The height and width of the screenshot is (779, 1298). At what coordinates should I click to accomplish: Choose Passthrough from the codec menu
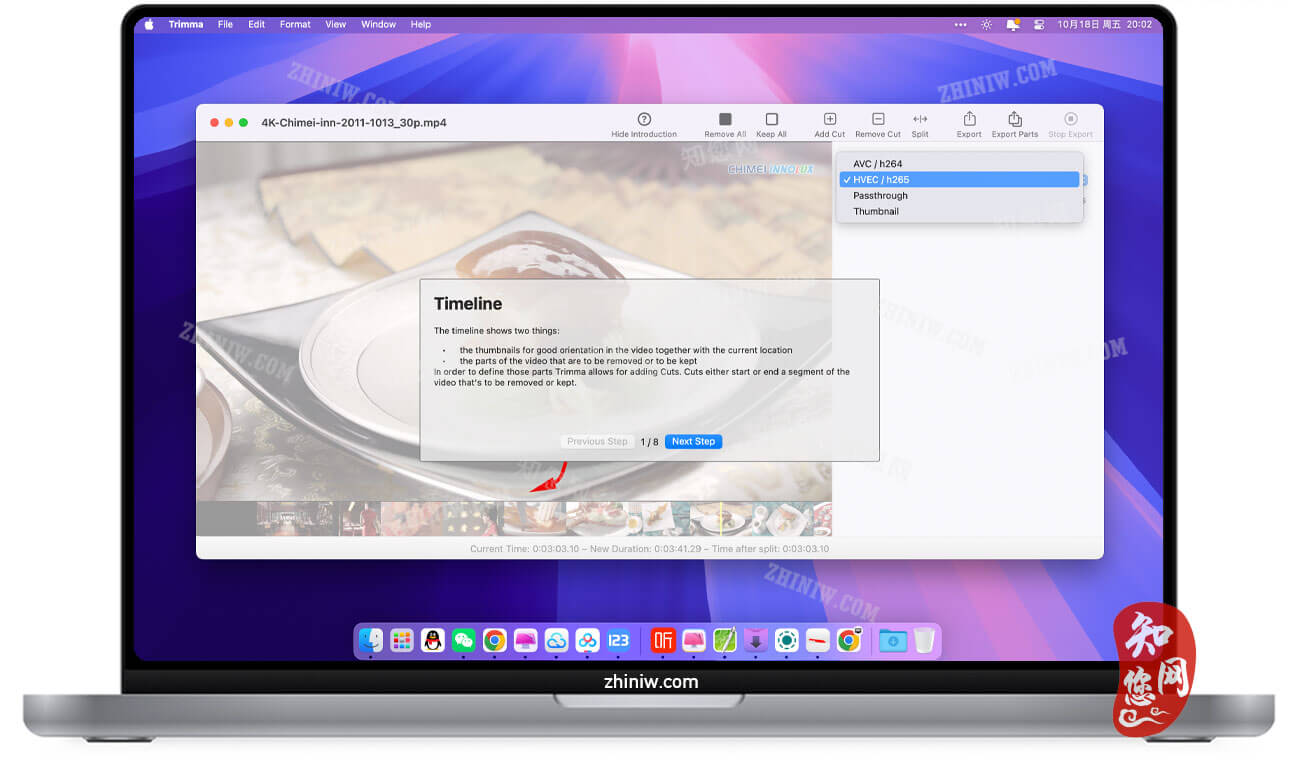[960, 196]
